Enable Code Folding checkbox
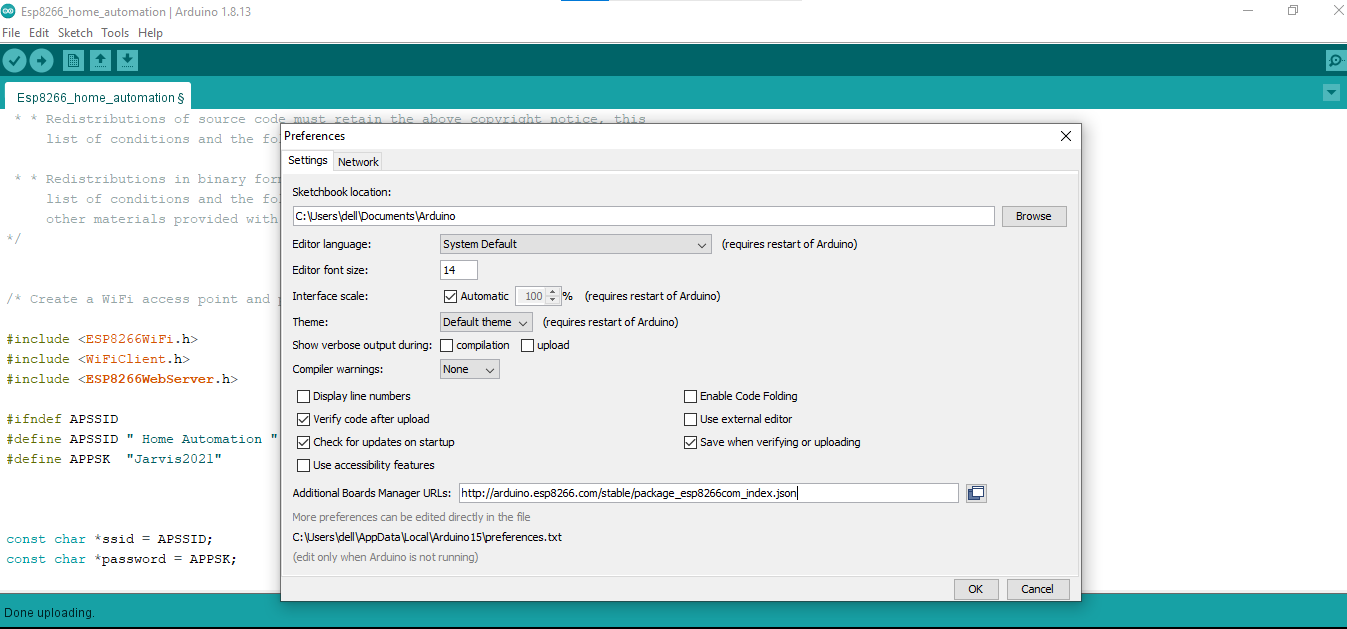This screenshot has height=629, width=1347. 690,396
